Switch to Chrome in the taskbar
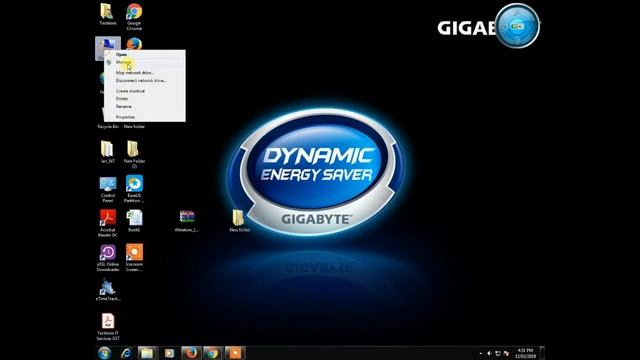This screenshot has width=640, height=360. click(x=212, y=353)
